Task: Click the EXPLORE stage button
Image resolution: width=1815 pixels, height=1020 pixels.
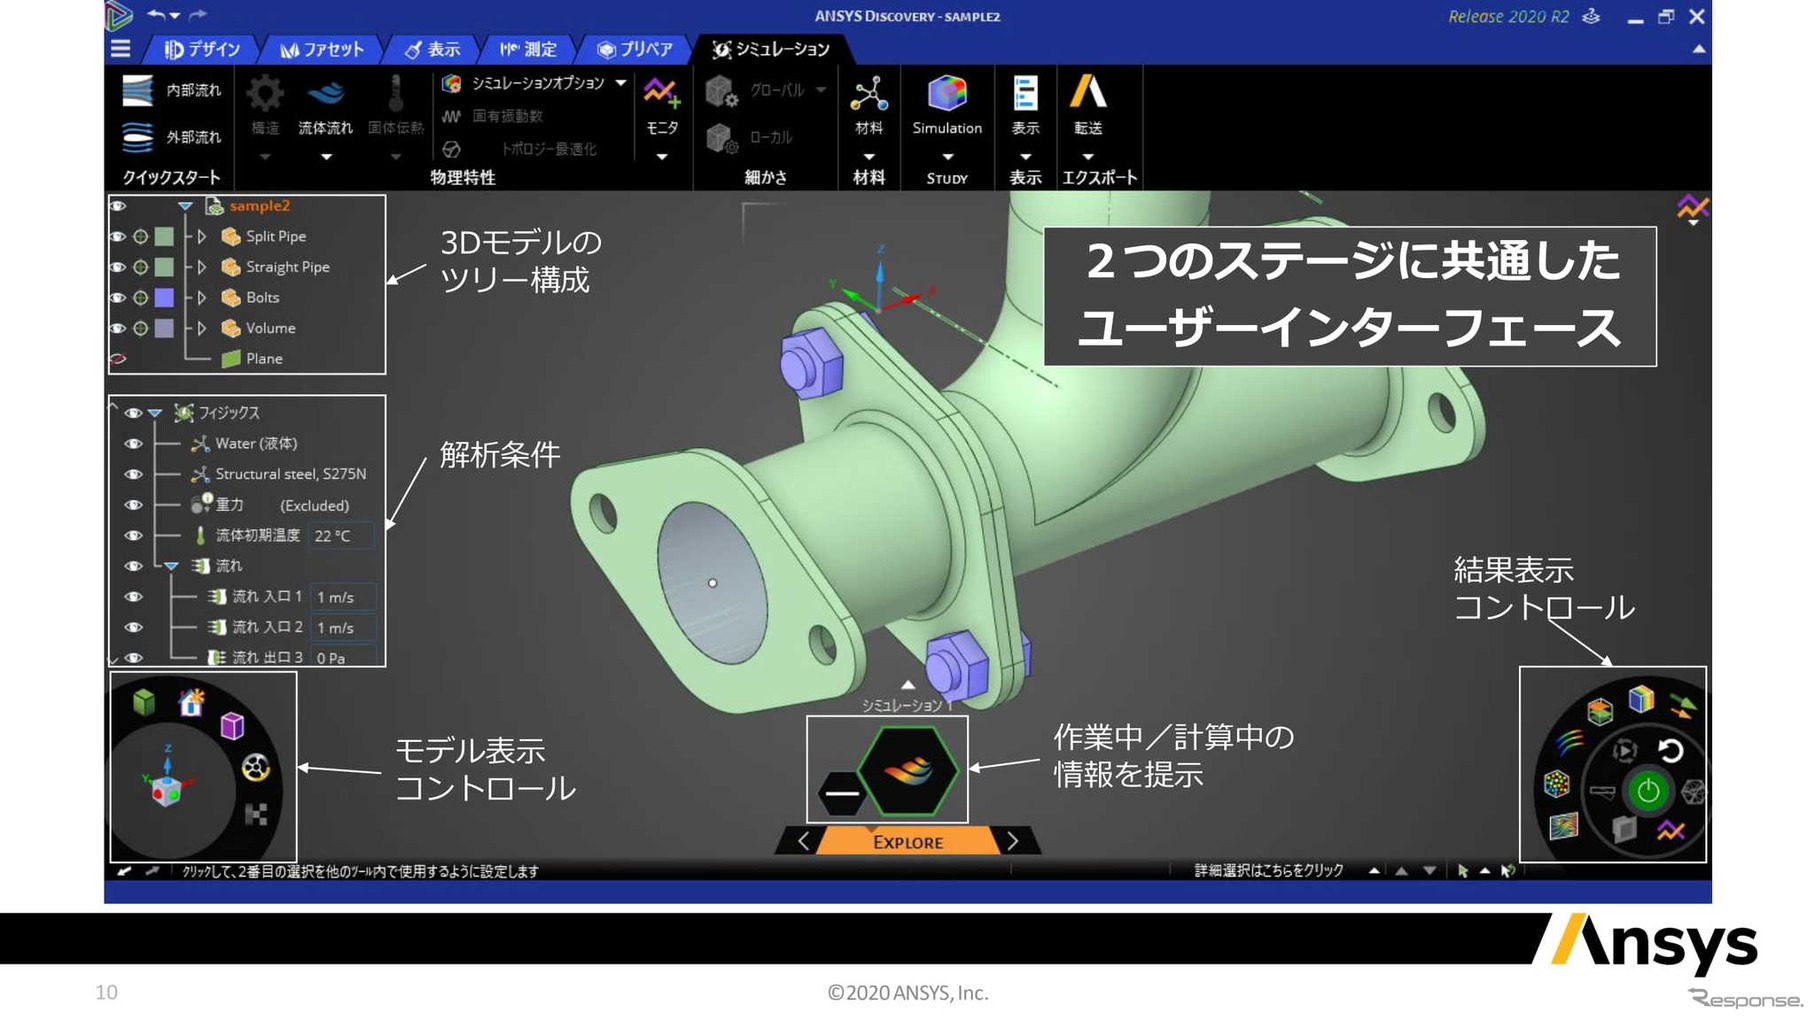Action: [907, 842]
